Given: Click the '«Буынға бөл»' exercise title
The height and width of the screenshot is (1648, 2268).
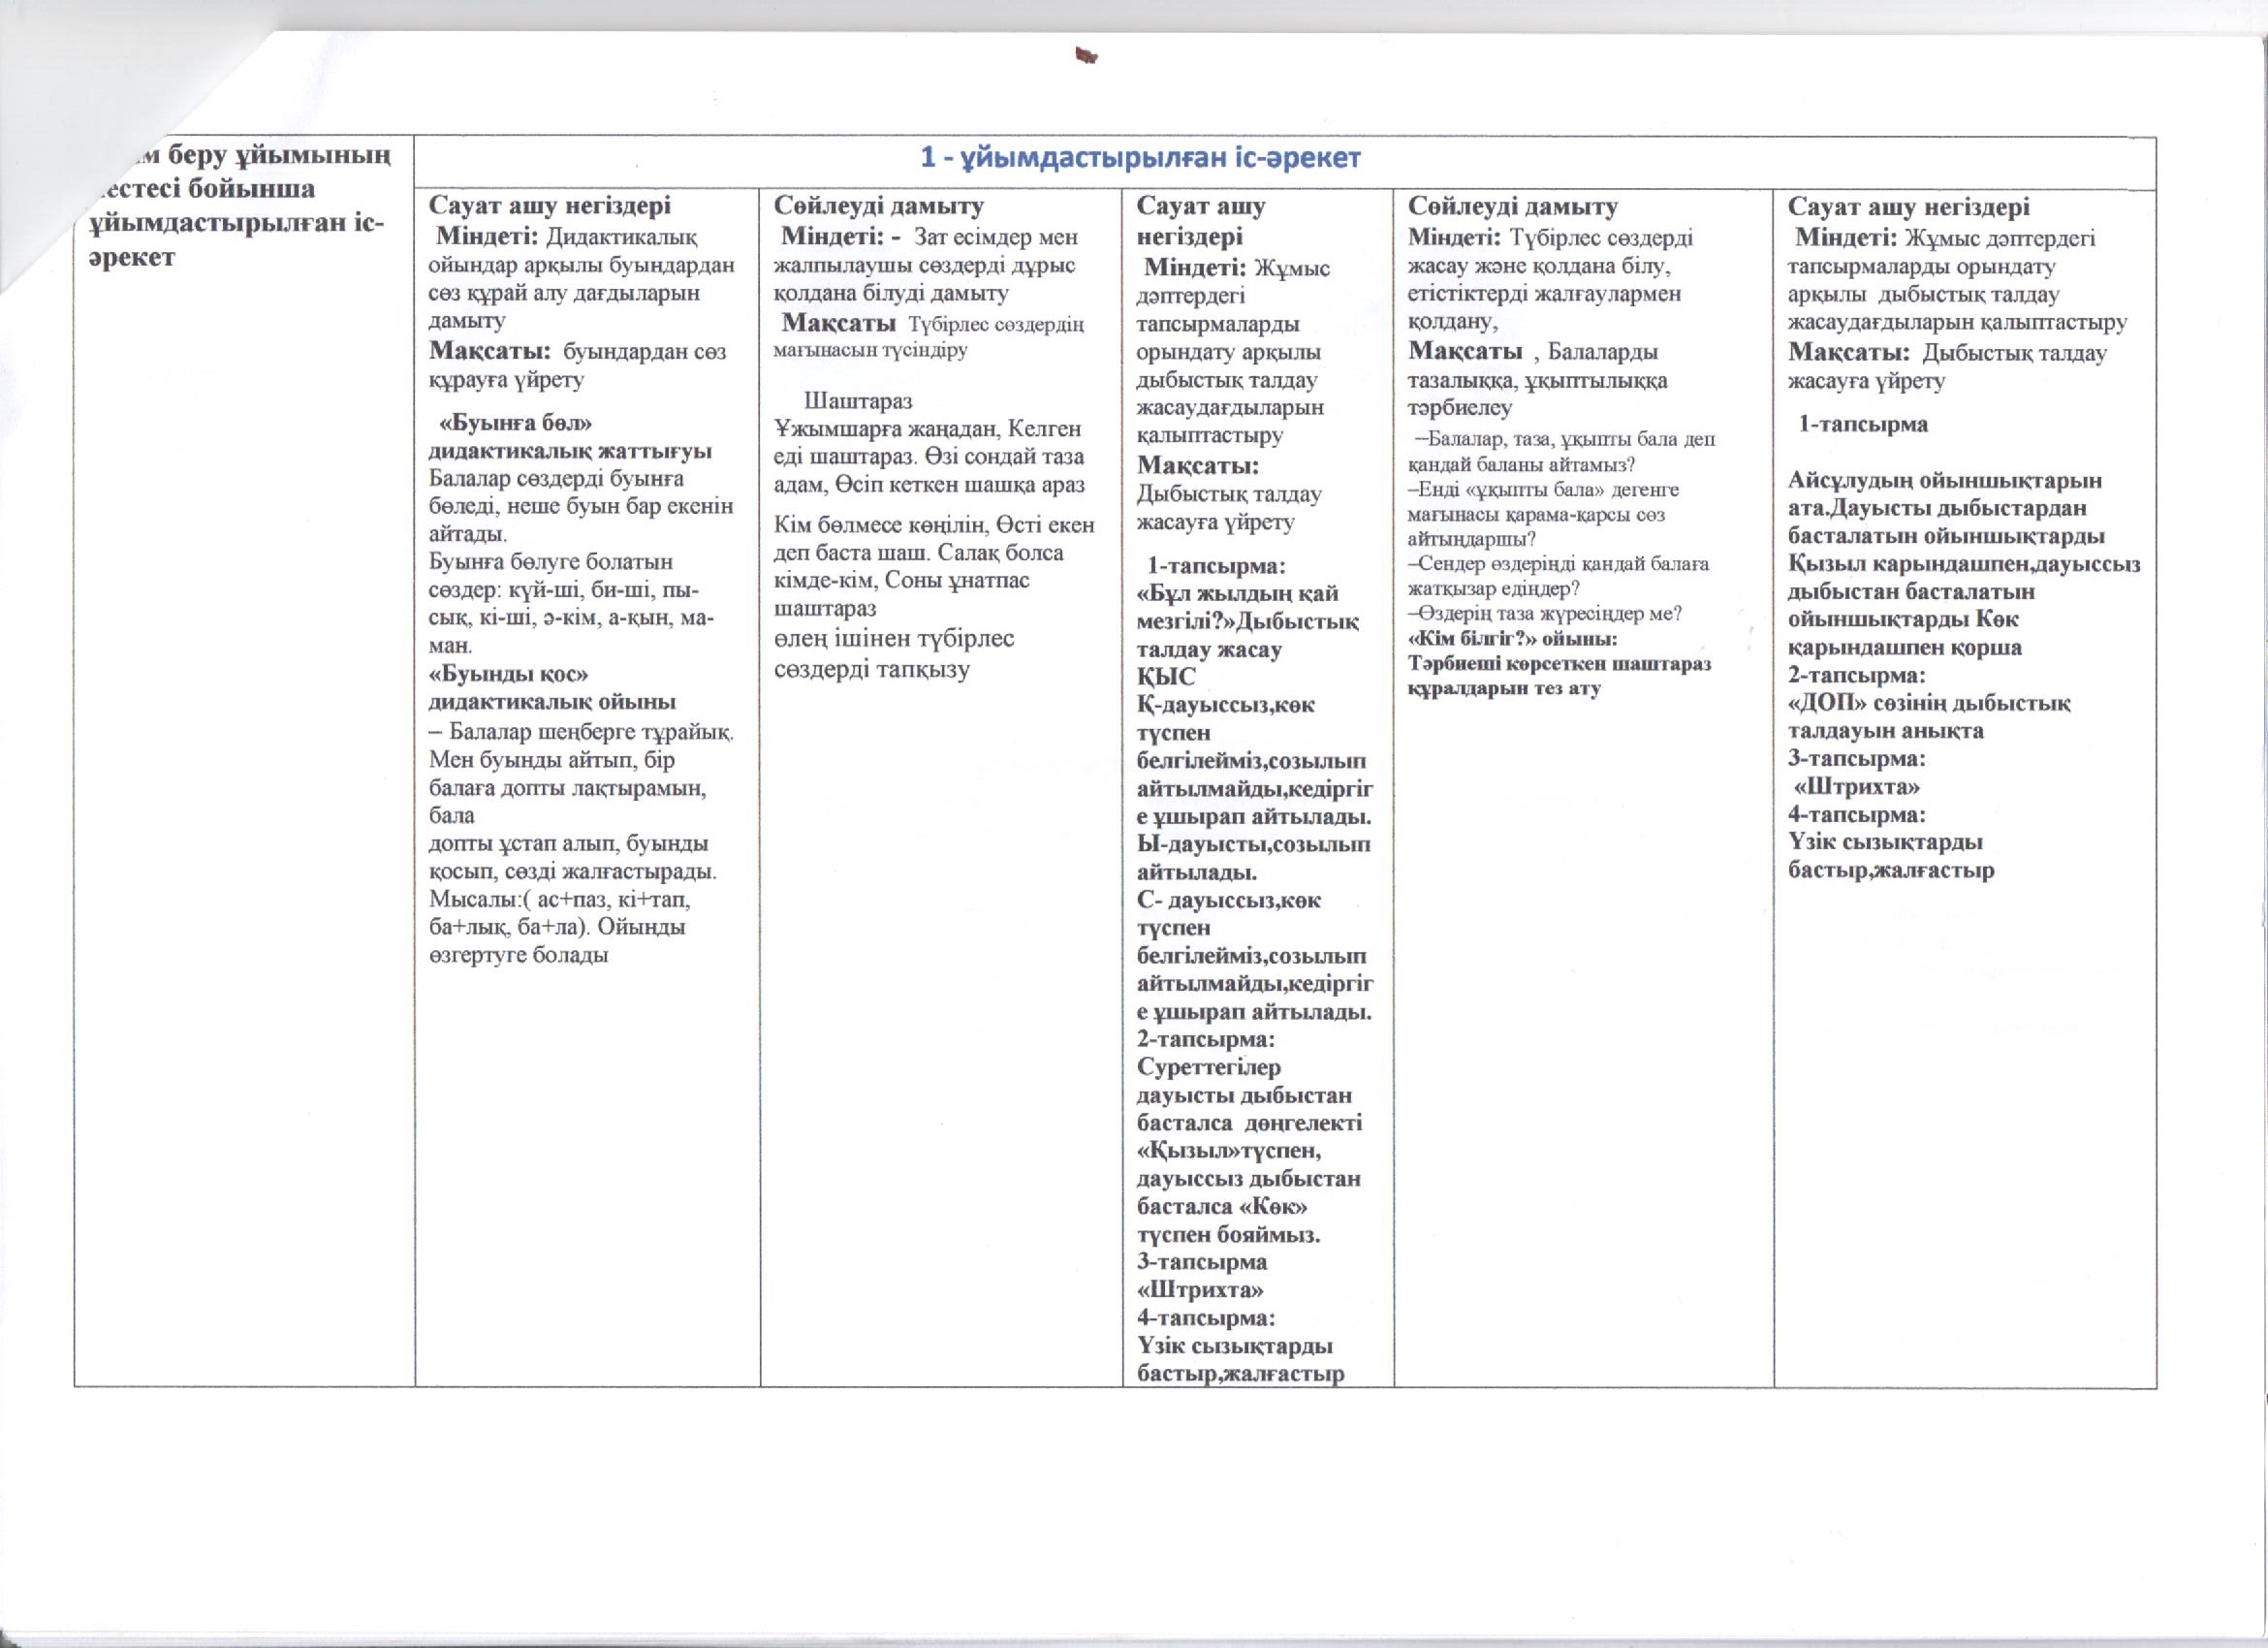Looking at the screenshot, I should 516,423.
